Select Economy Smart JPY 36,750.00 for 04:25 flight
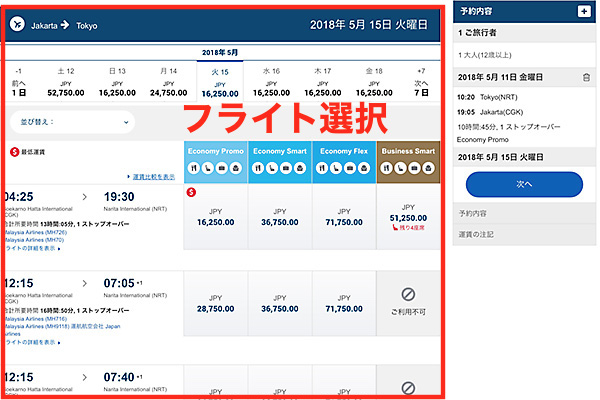 click(280, 217)
